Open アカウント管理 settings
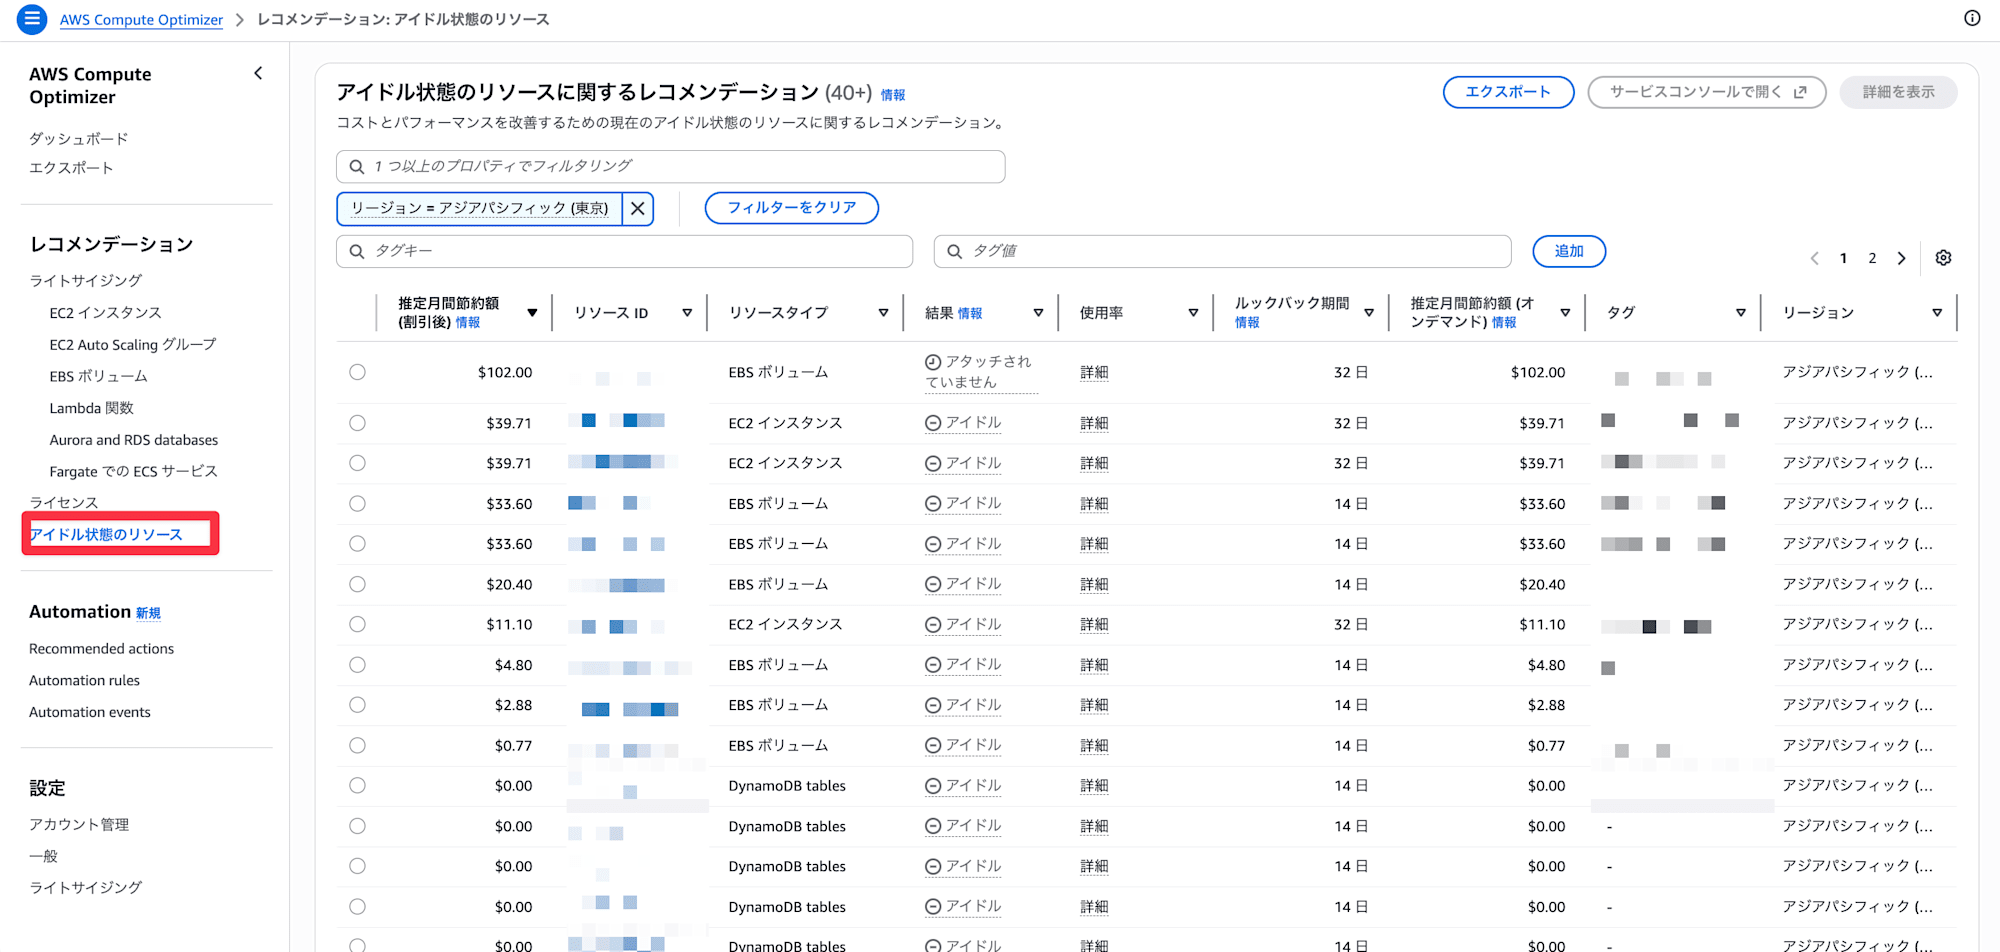This screenshot has height=952, width=2000. tap(79, 824)
